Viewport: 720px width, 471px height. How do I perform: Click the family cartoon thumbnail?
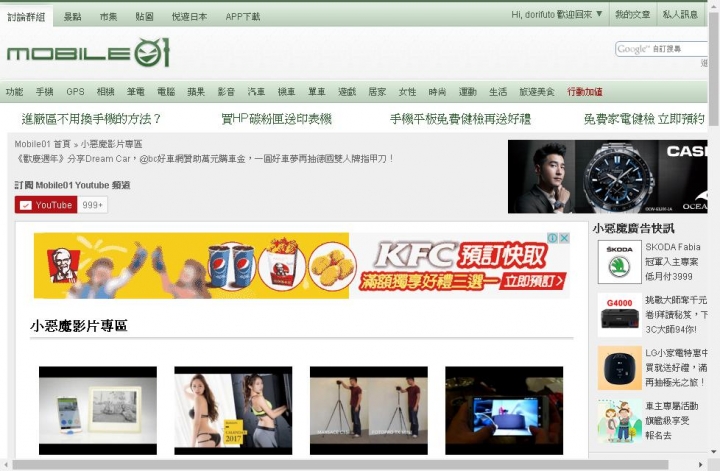pyautogui.click(x=619, y=421)
